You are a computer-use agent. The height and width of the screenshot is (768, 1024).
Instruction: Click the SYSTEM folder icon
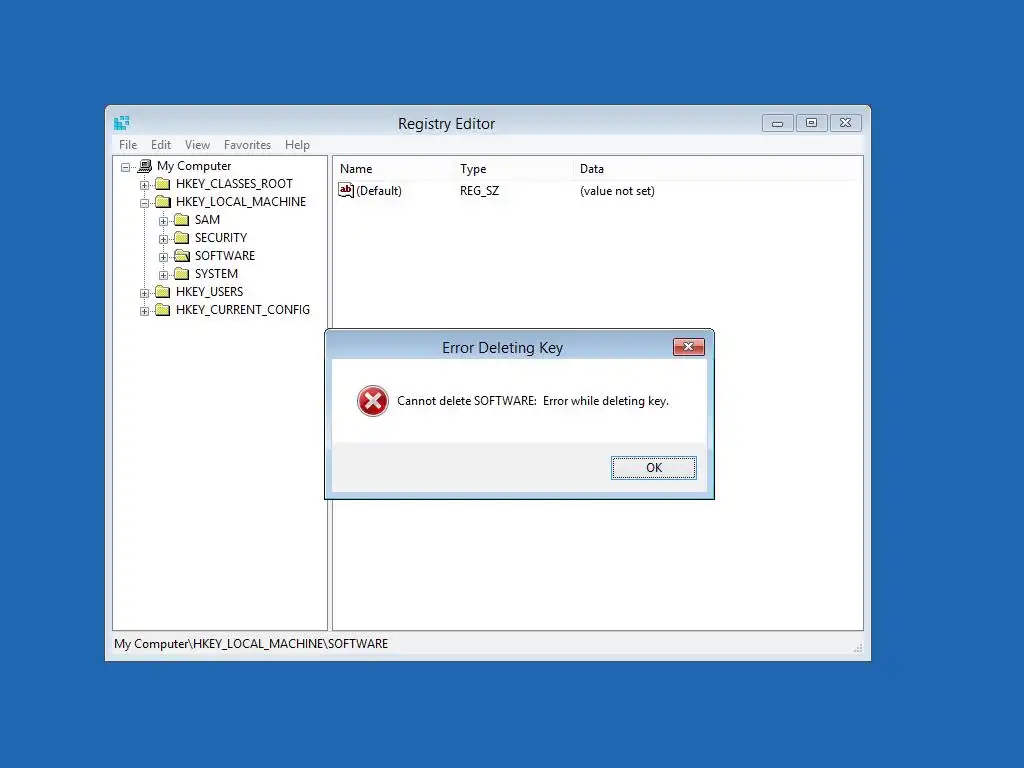click(182, 274)
